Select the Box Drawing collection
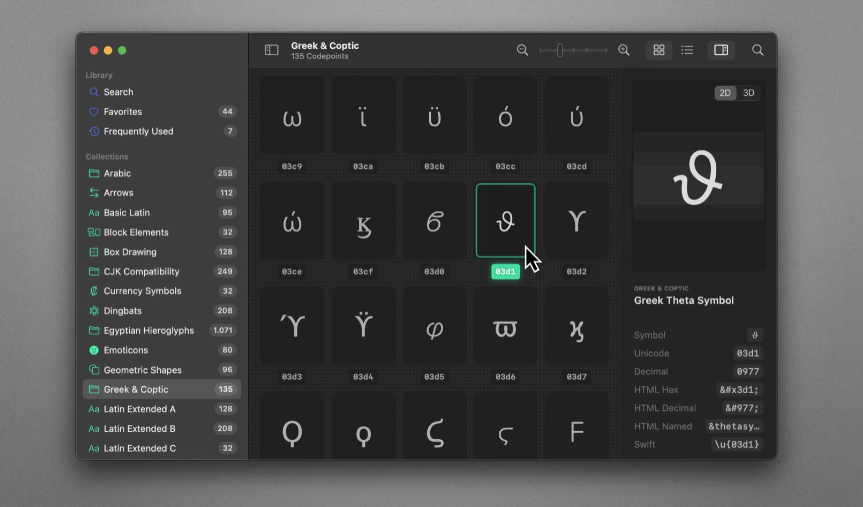 coord(162,252)
